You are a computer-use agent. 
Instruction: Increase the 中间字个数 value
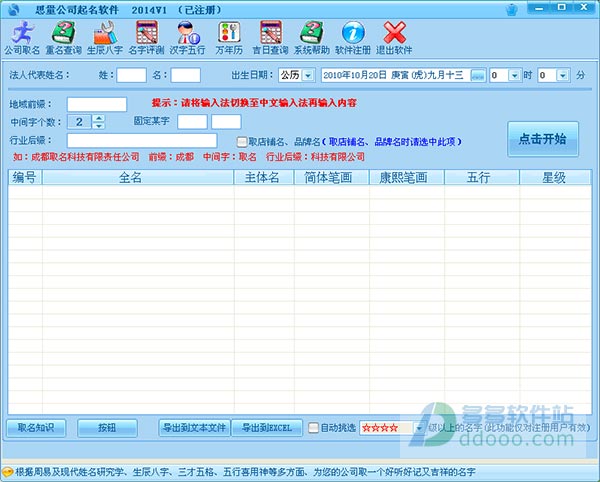click(x=99, y=118)
